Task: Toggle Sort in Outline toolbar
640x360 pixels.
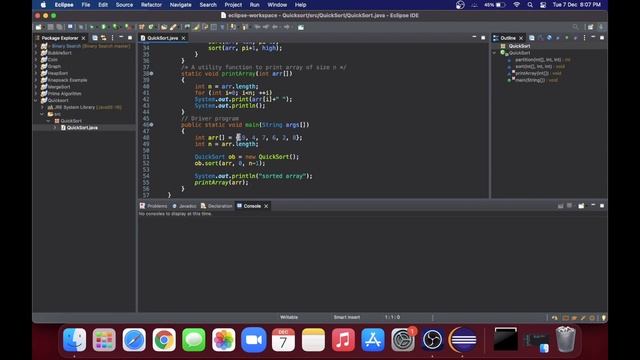Action: (540, 38)
